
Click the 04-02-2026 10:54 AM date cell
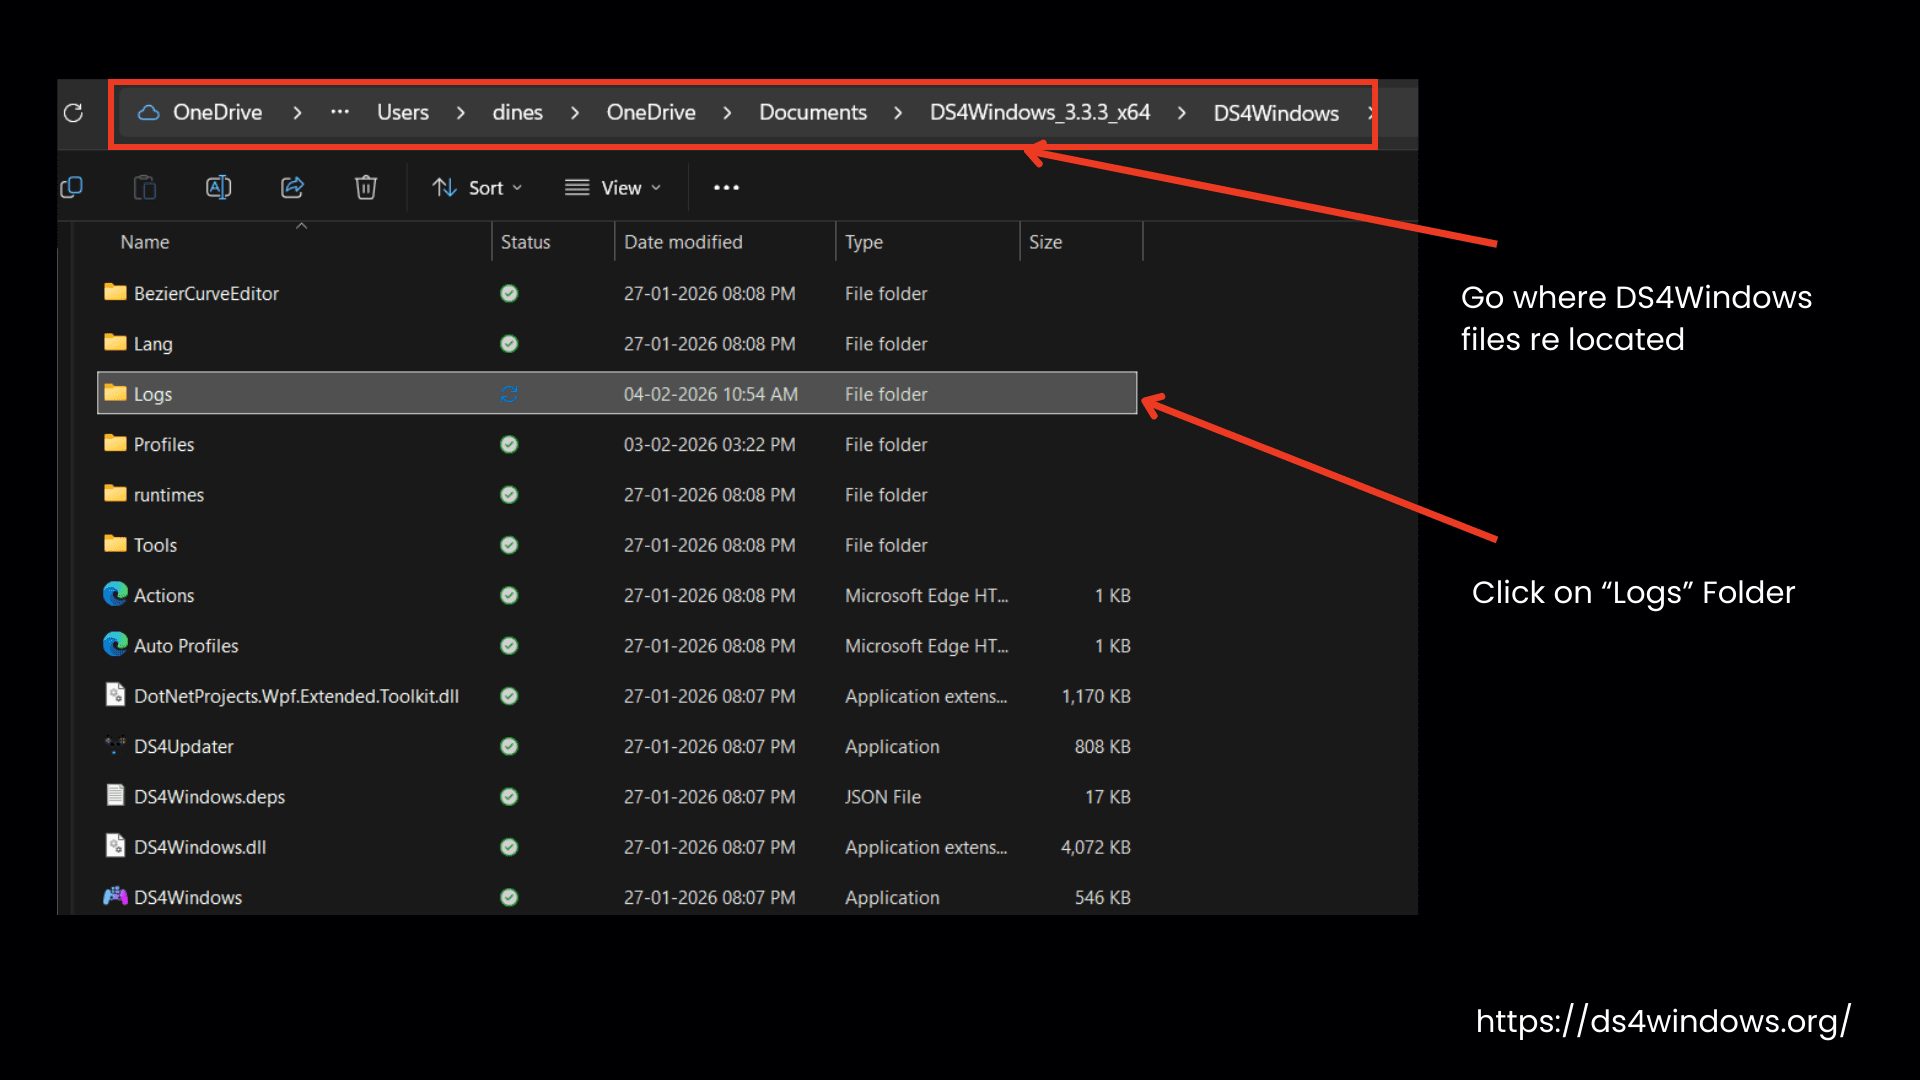[x=711, y=394]
